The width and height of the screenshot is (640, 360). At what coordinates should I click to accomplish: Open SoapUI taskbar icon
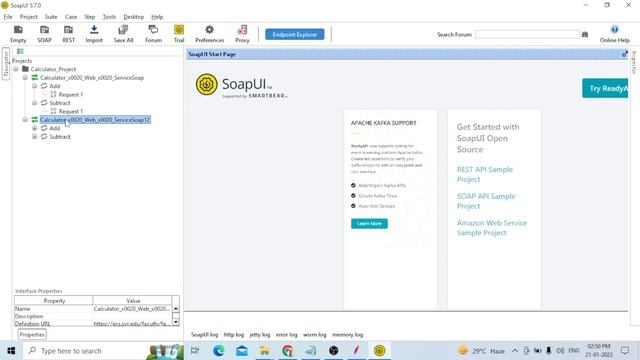click(x=380, y=350)
